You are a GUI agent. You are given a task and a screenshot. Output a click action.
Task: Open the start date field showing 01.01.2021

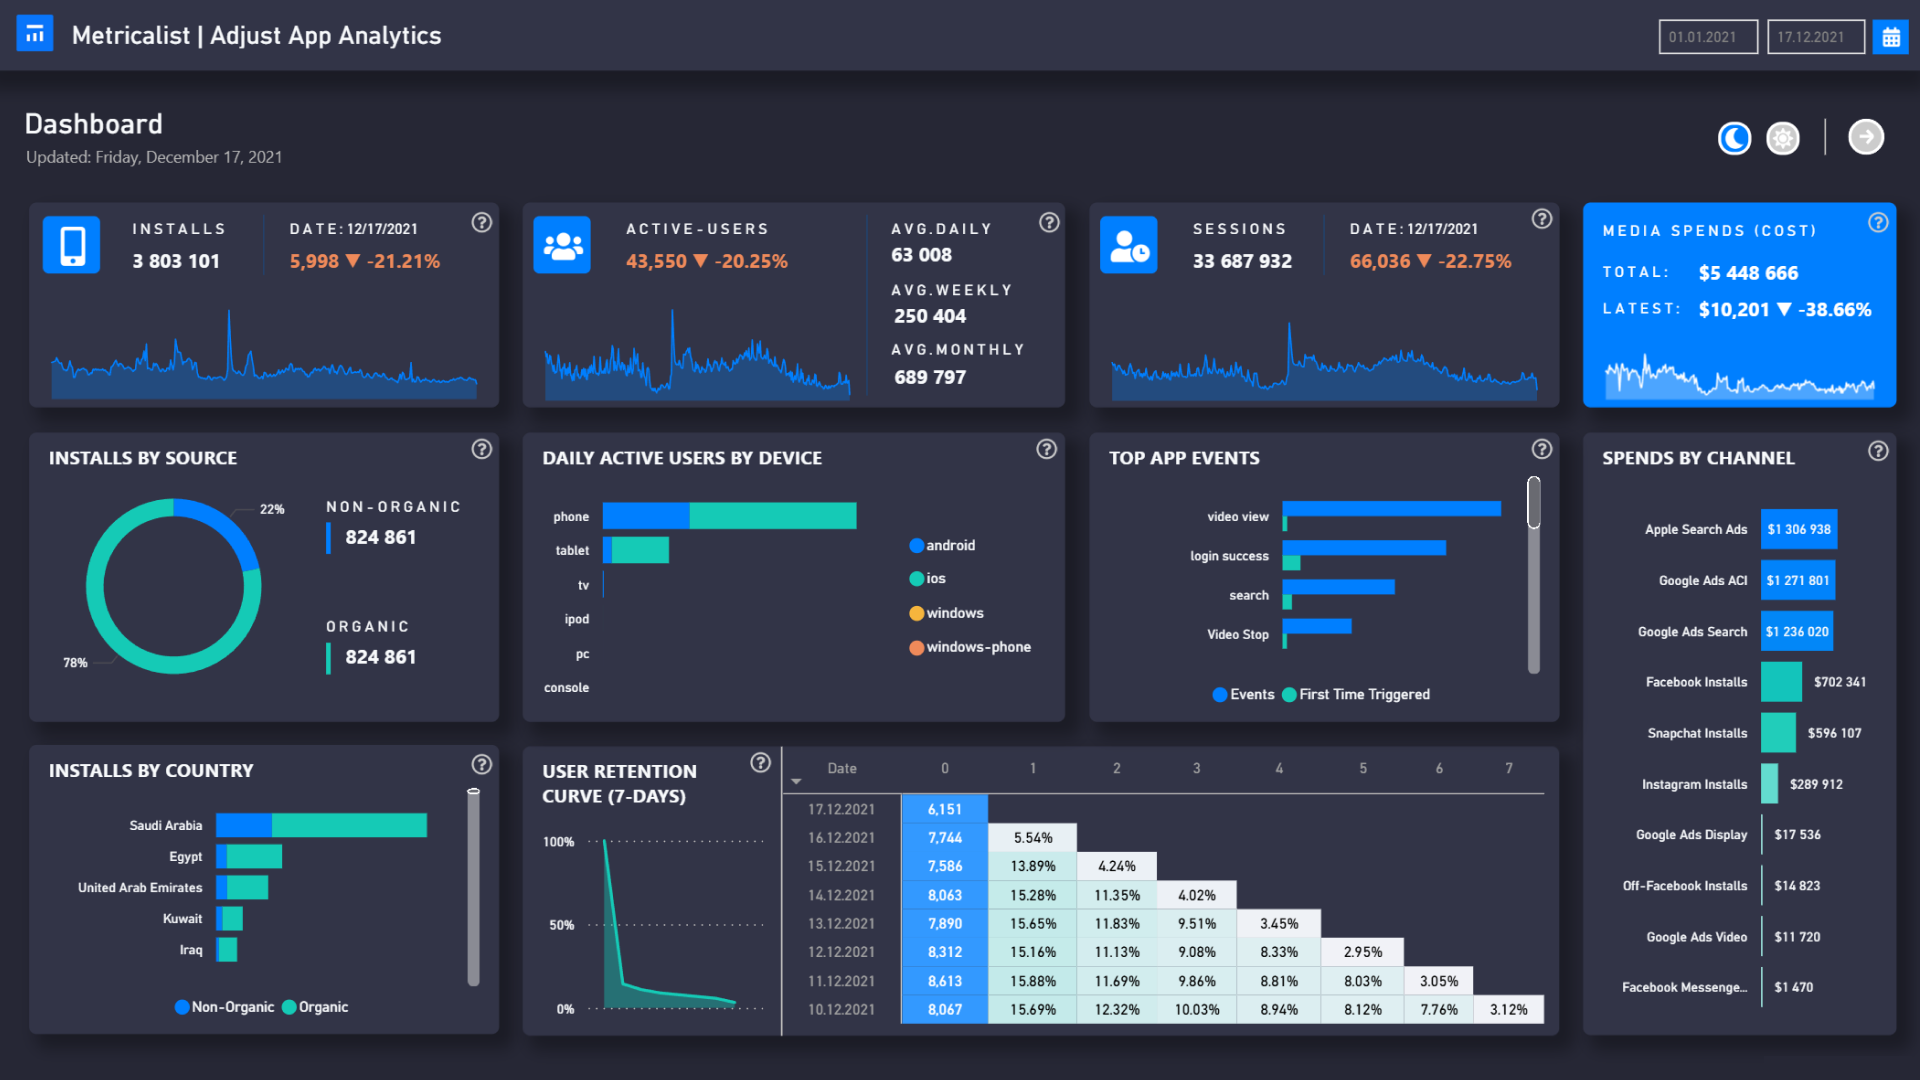coord(1708,36)
